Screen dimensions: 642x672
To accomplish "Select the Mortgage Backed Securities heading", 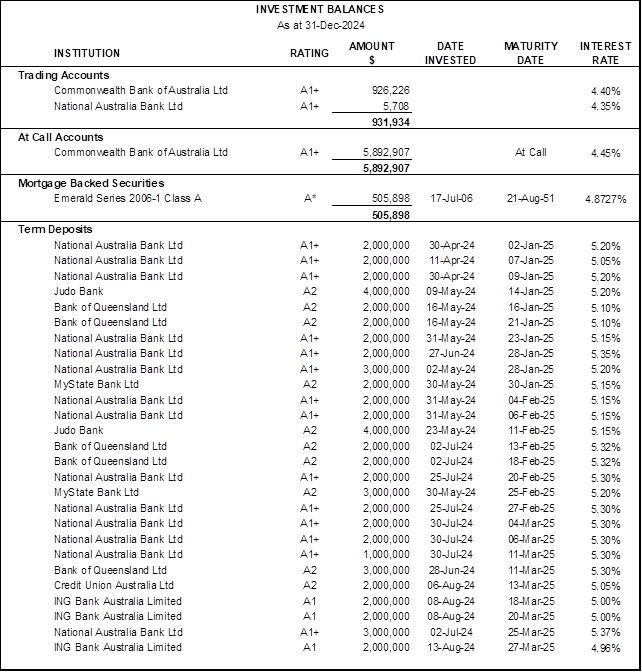I will click(x=91, y=183).
